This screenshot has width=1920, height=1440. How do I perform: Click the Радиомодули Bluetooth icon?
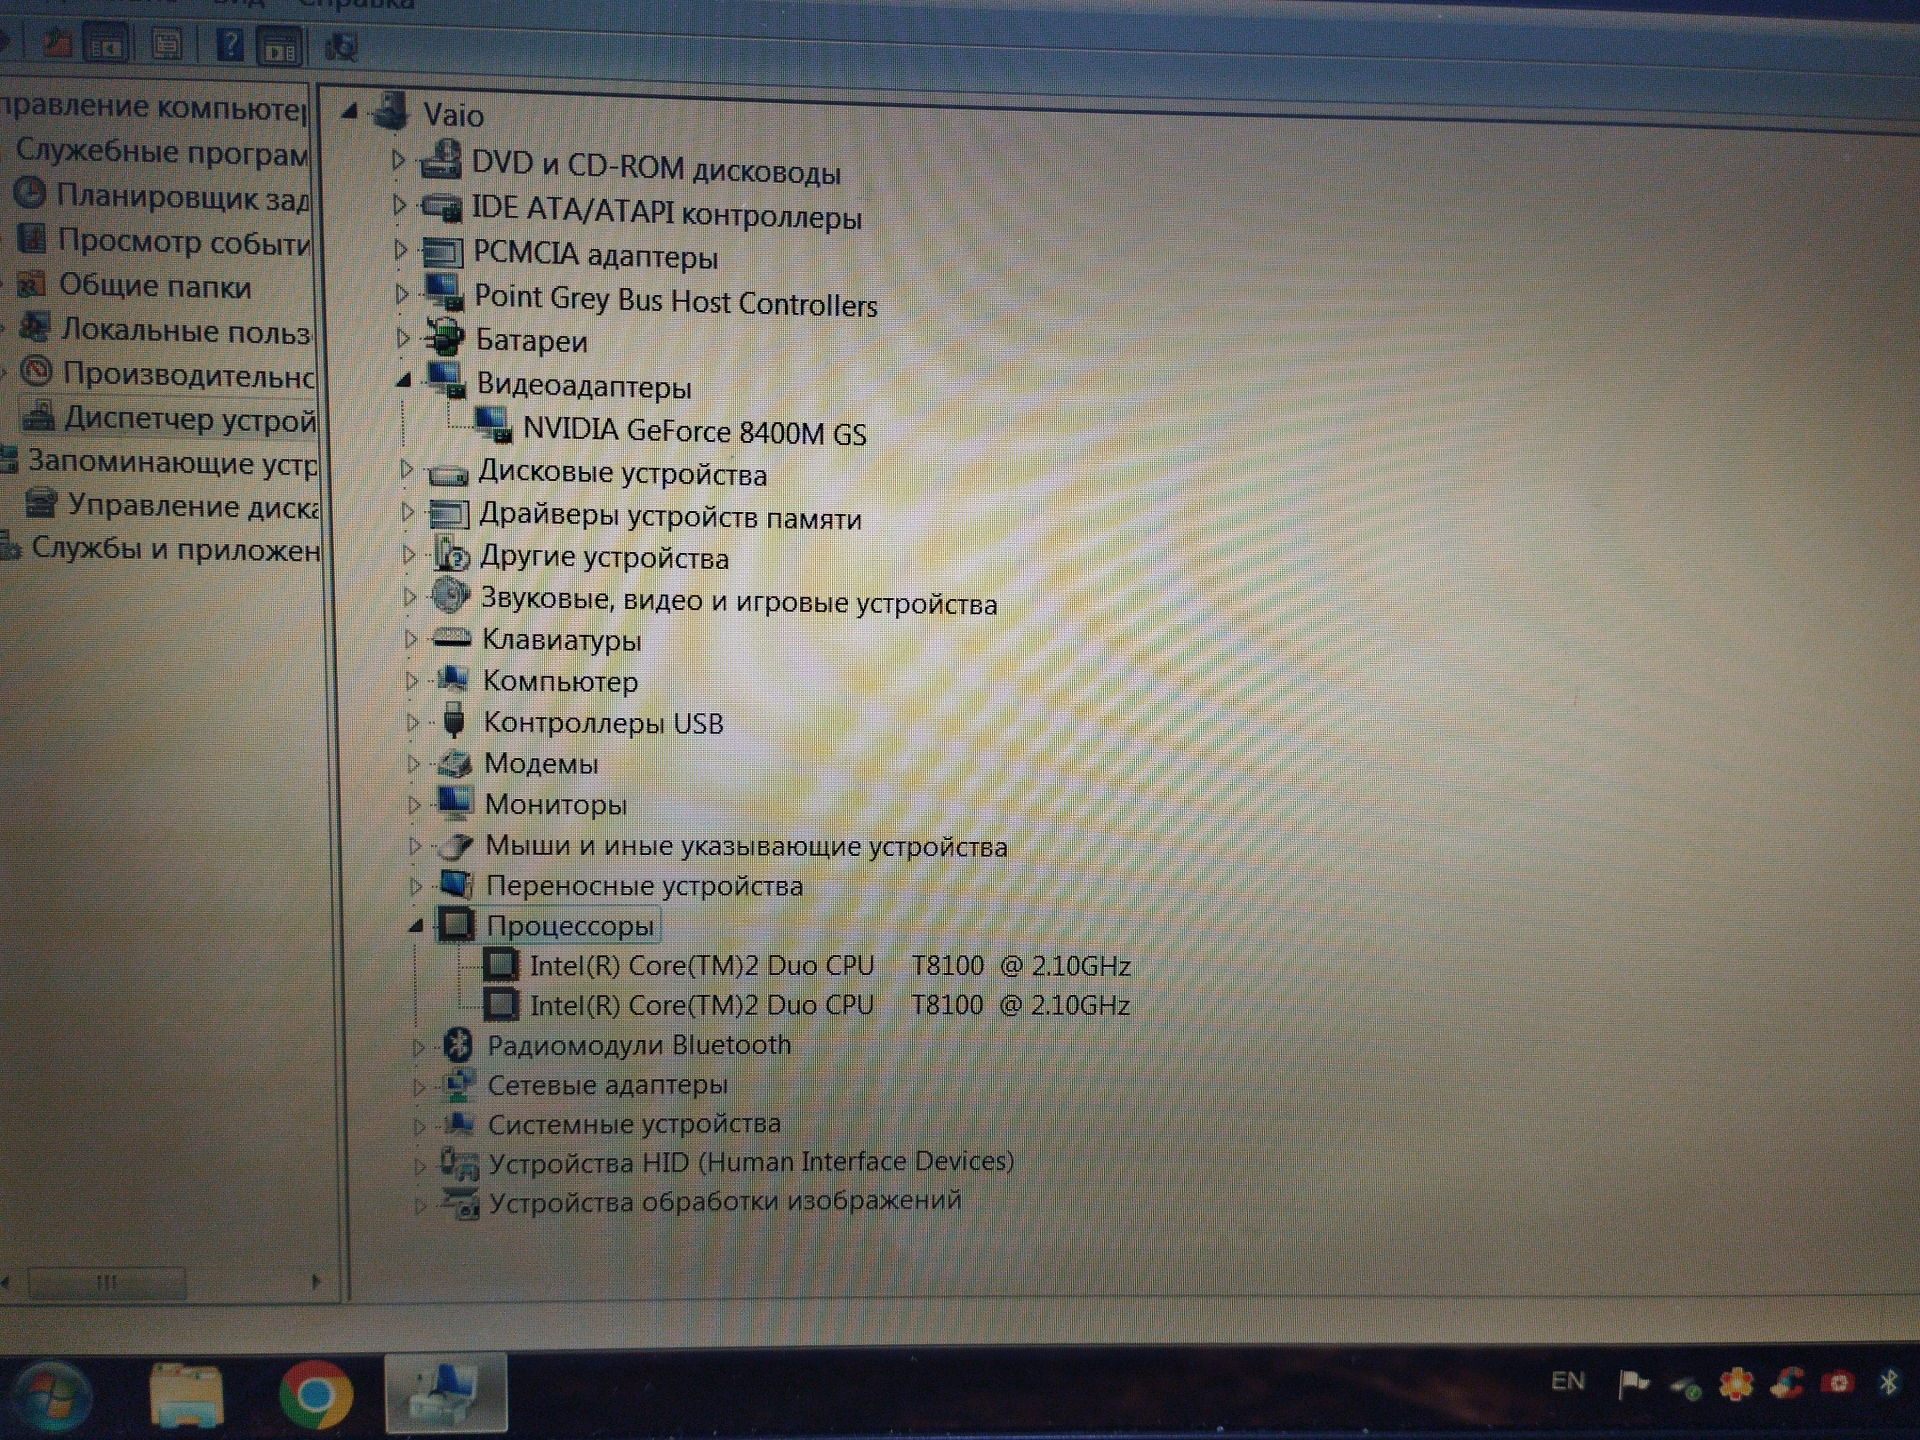458,1044
